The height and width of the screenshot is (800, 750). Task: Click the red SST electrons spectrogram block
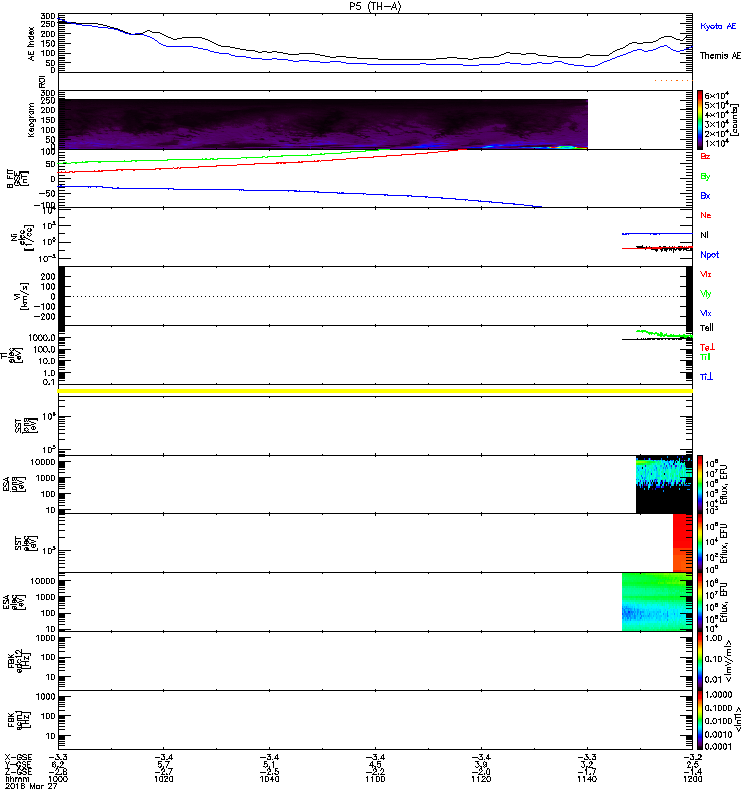(683, 543)
